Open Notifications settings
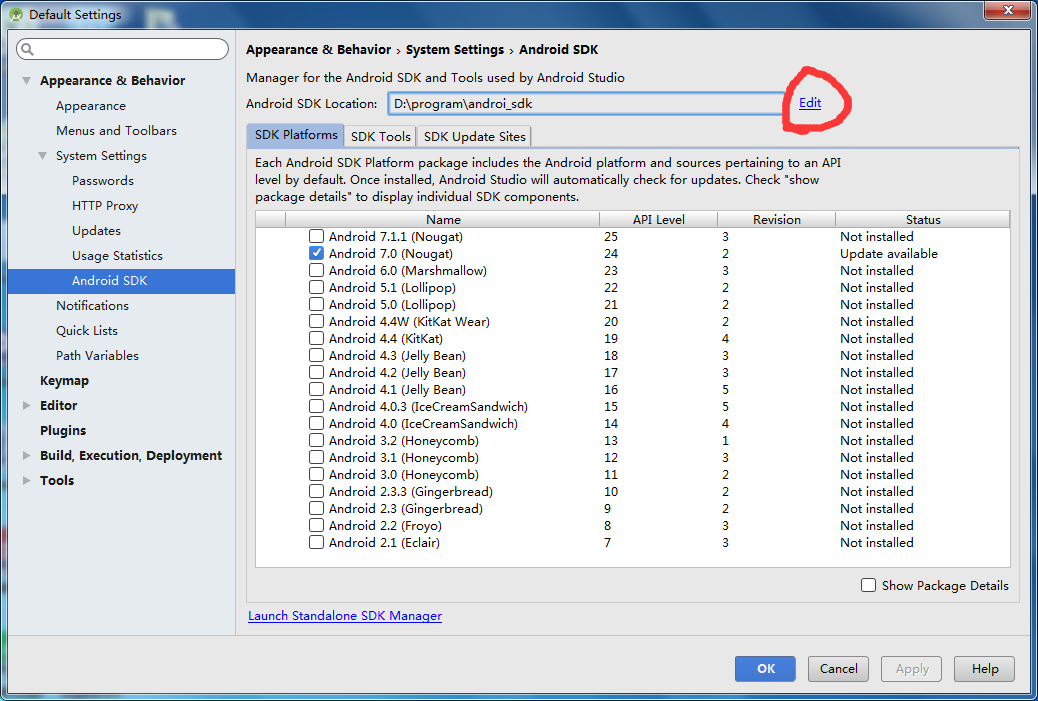 tap(92, 306)
